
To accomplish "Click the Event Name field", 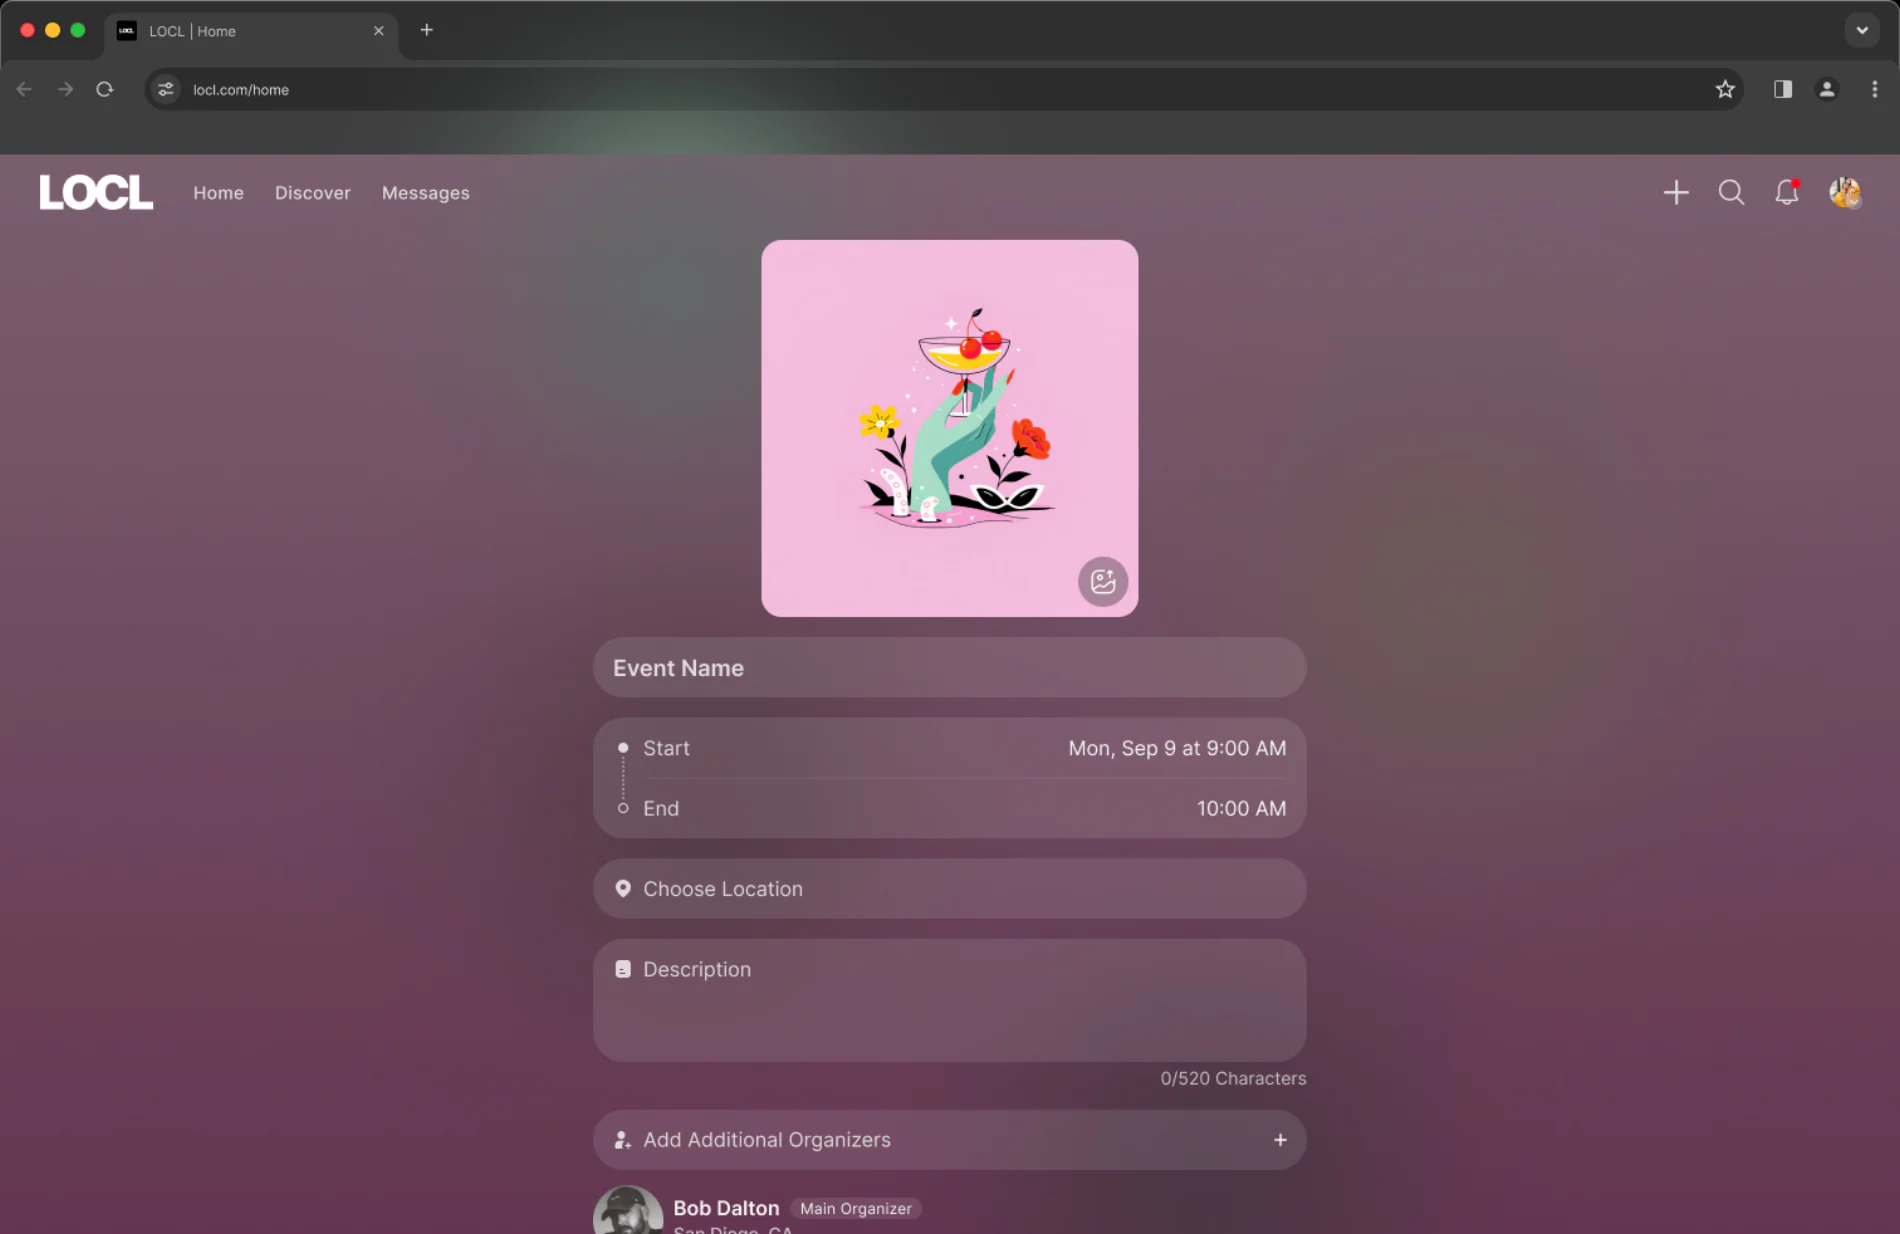I will [950, 668].
